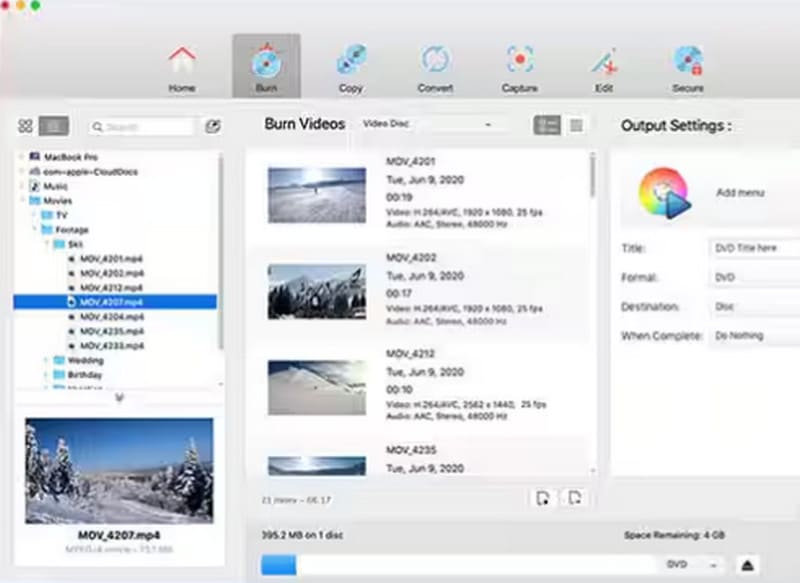Switch file browser to grid view
This screenshot has height=583, width=800.
coord(26,126)
